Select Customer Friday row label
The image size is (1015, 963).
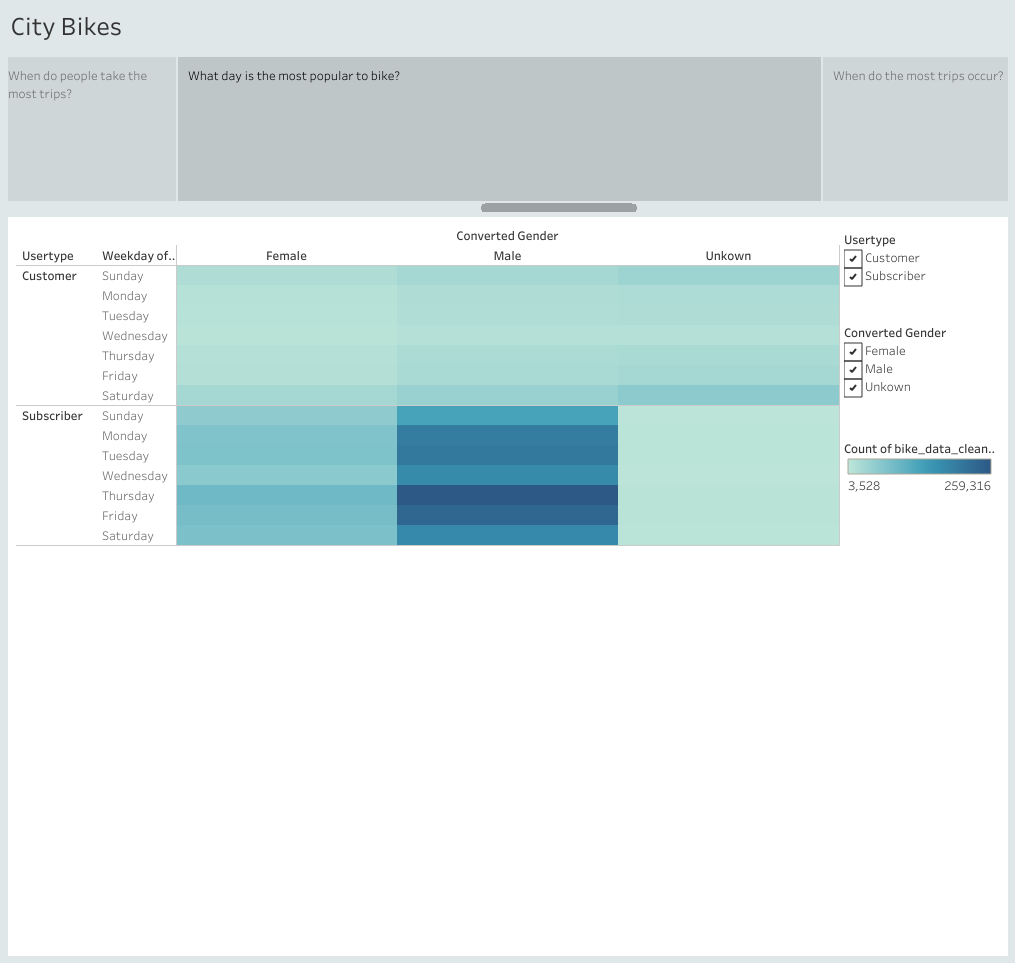[120, 376]
